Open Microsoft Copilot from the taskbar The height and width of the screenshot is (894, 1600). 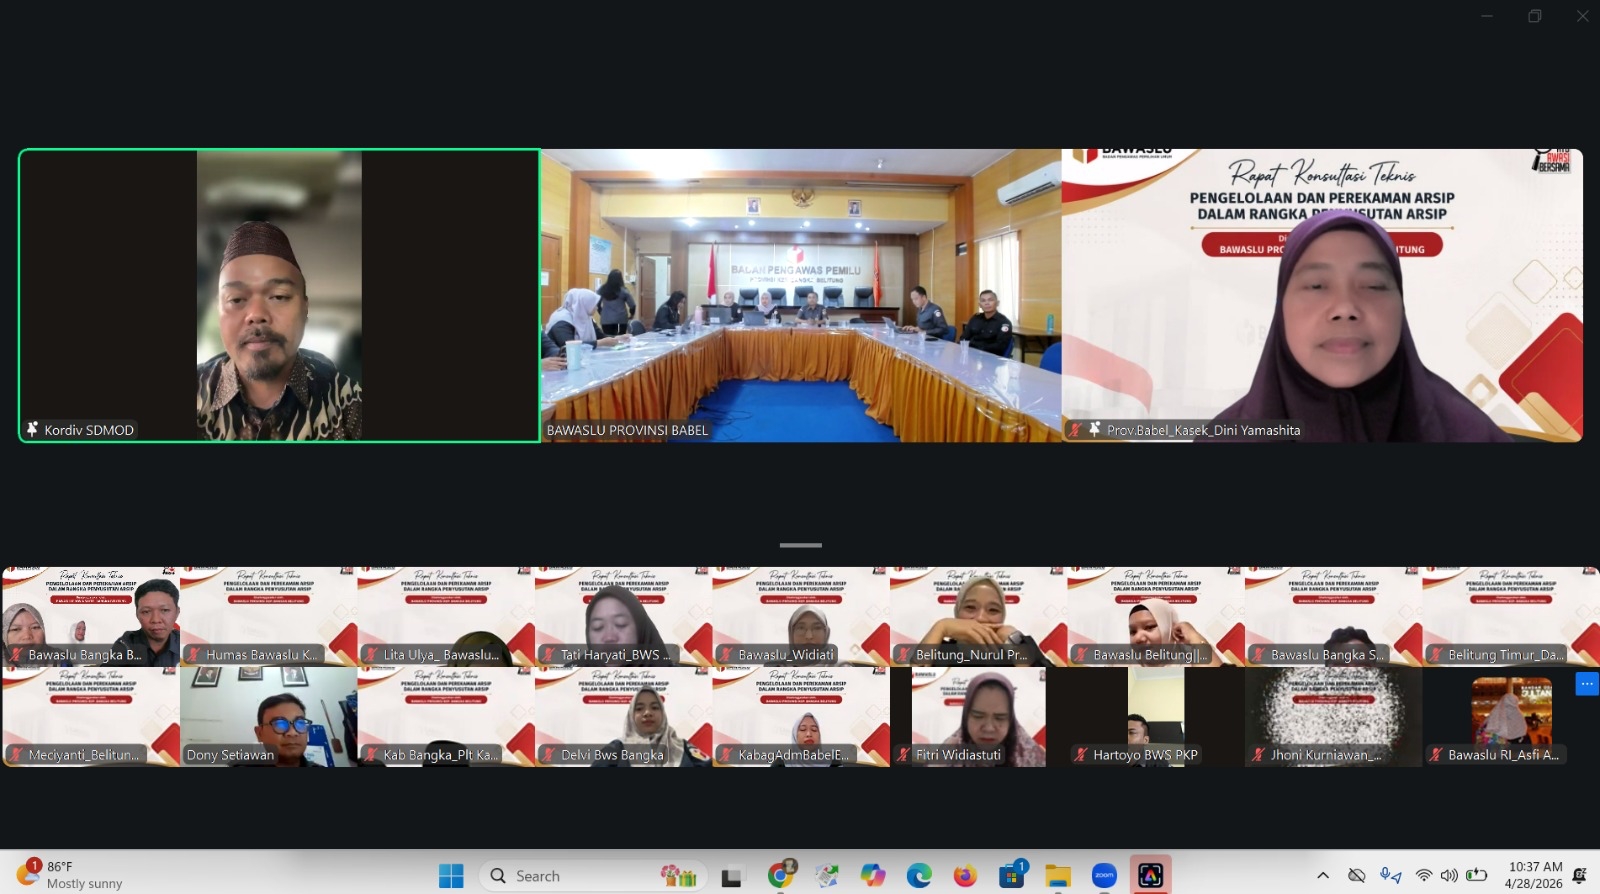[x=873, y=876]
